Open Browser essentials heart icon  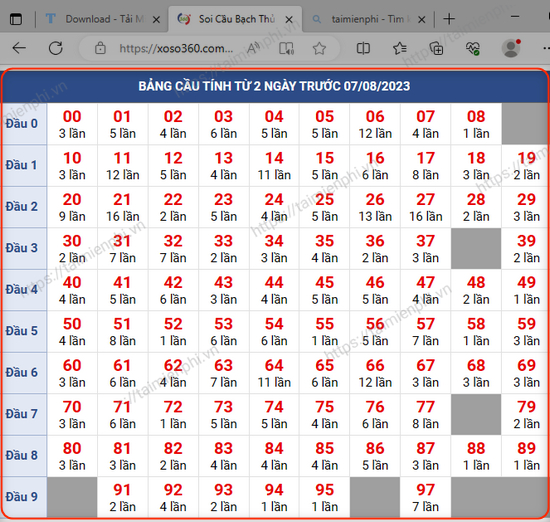pyautogui.click(x=473, y=48)
